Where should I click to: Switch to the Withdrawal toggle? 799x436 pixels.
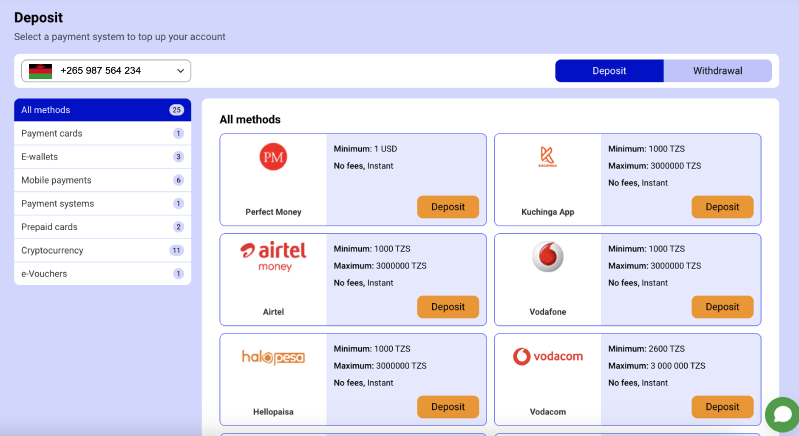point(717,71)
